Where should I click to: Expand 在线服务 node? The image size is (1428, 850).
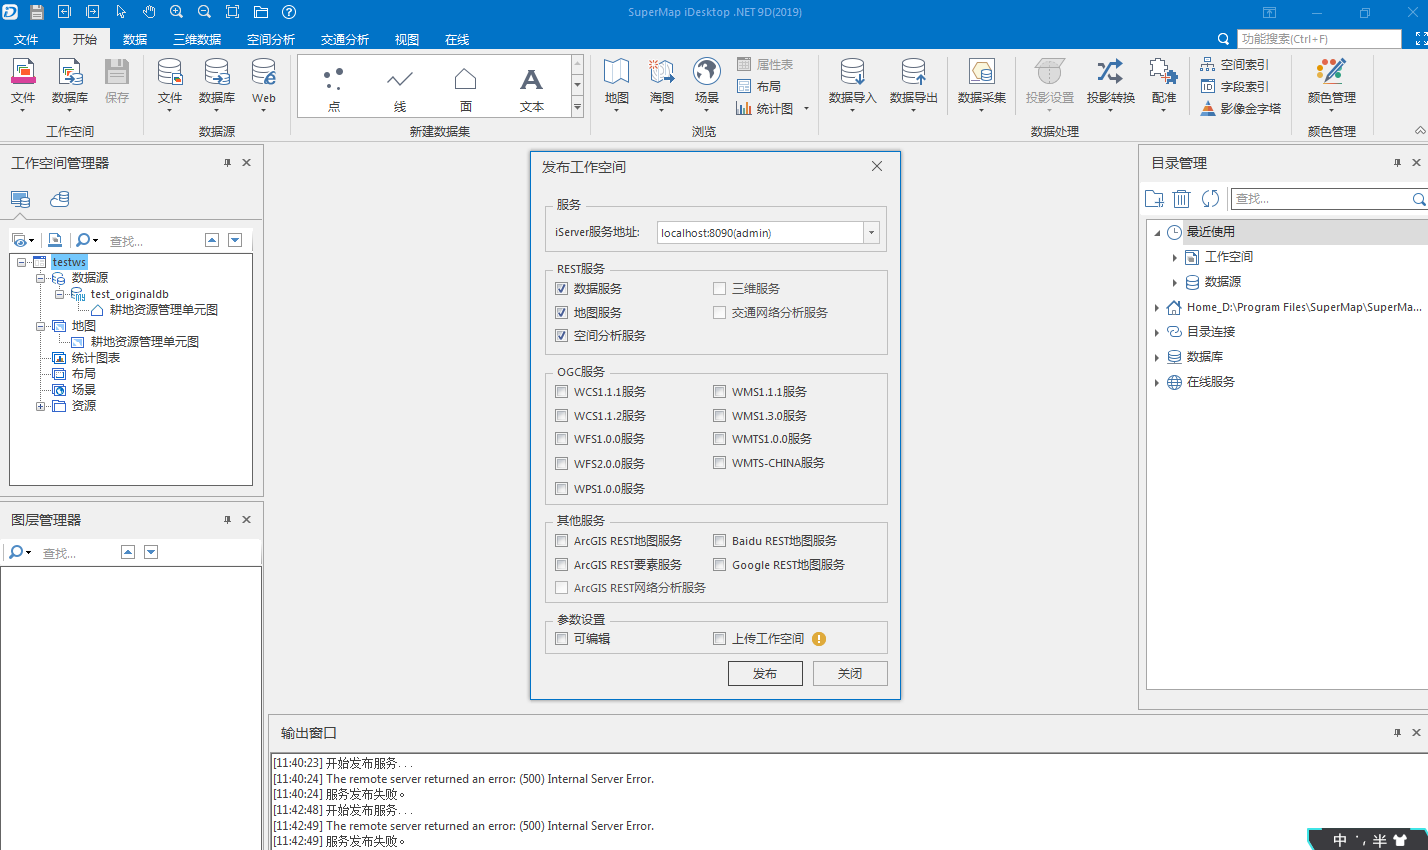(x=1157, y=382)
